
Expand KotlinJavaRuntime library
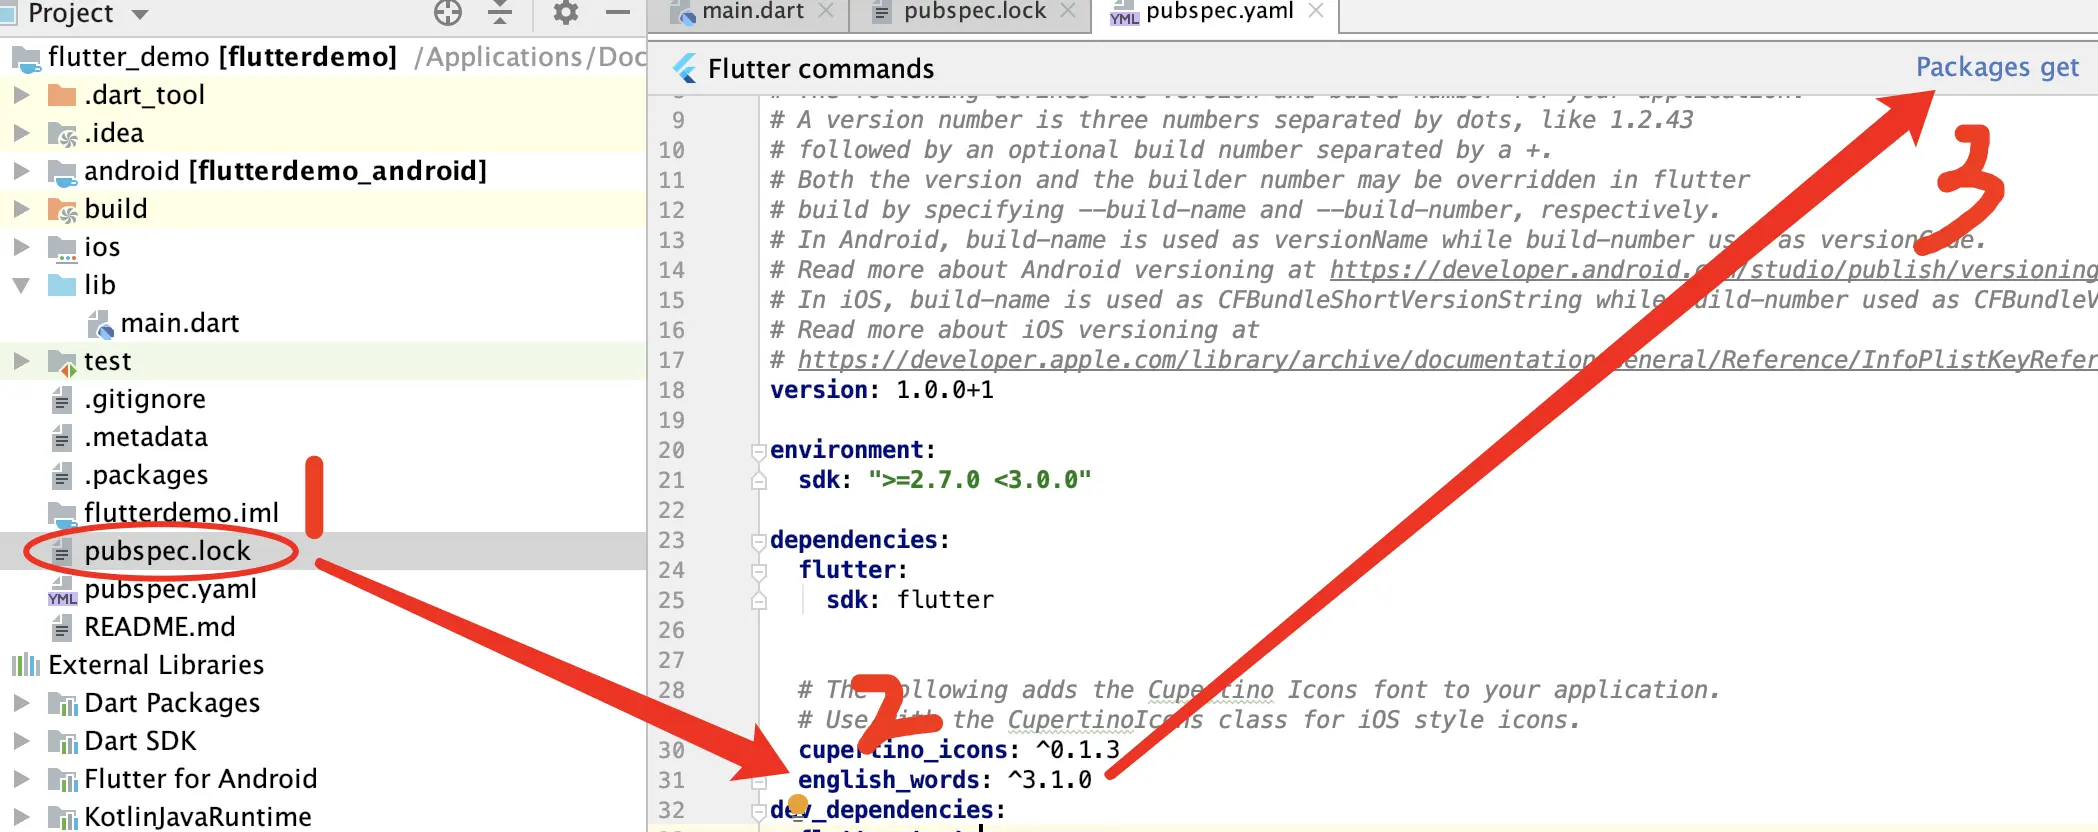(21, 817)
